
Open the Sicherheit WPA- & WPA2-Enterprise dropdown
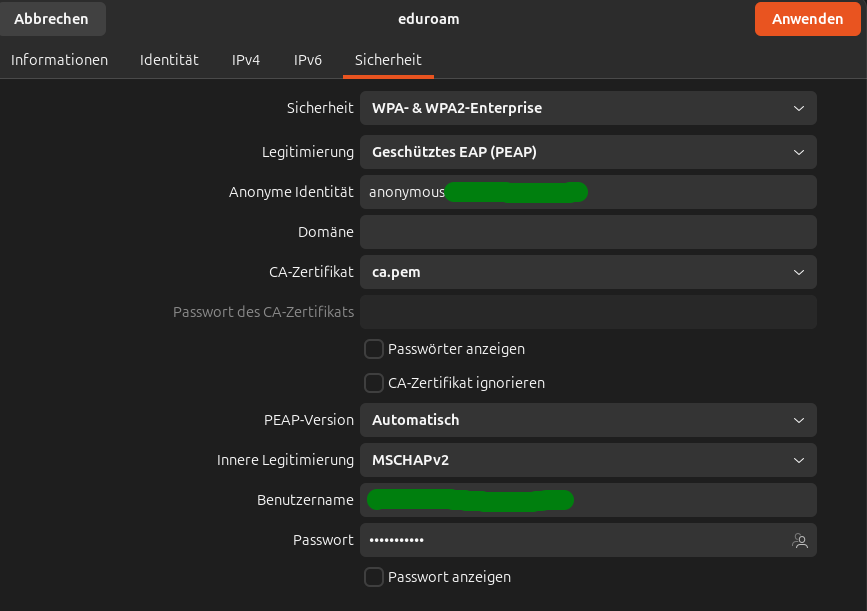(588, 108)
